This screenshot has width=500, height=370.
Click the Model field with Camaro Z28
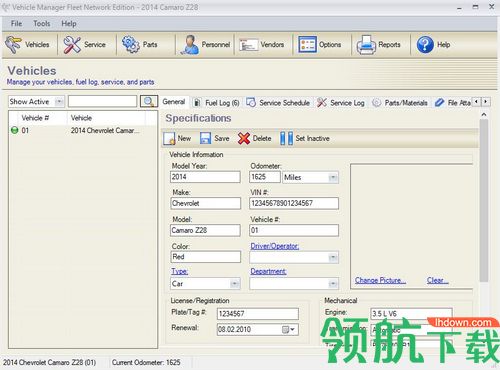point(205,230)
